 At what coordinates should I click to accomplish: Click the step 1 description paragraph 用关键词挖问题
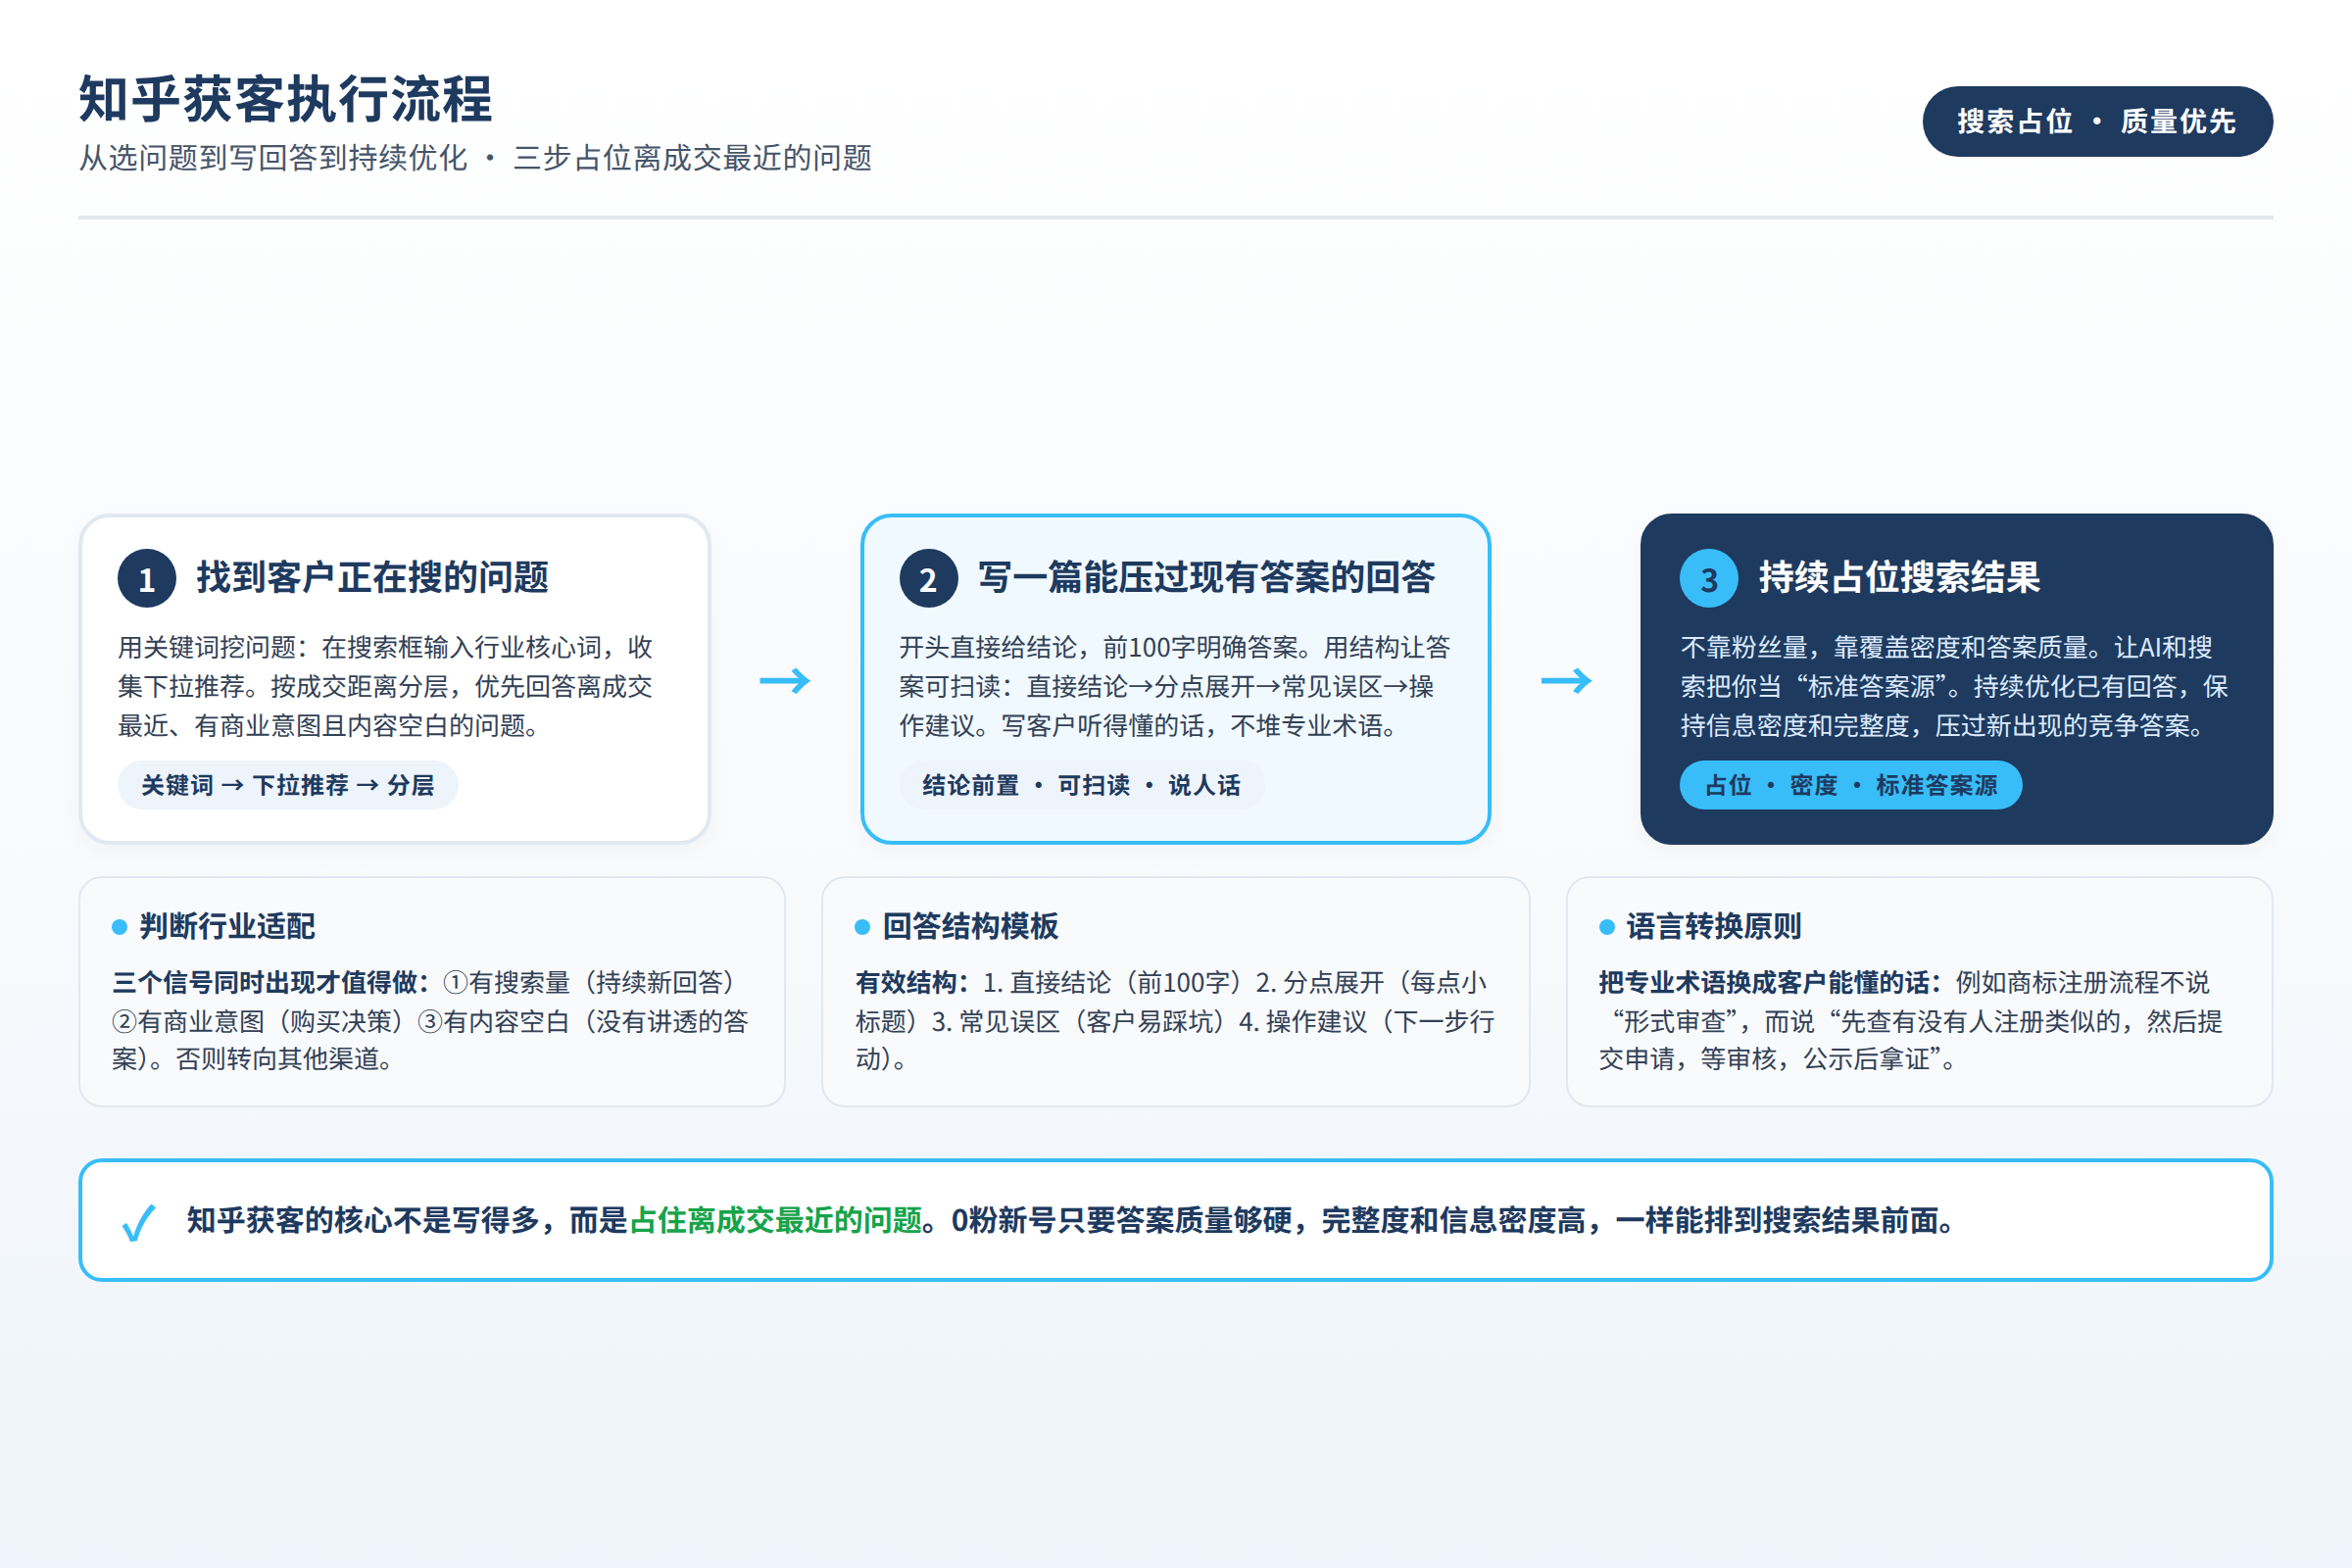point(386,686)
